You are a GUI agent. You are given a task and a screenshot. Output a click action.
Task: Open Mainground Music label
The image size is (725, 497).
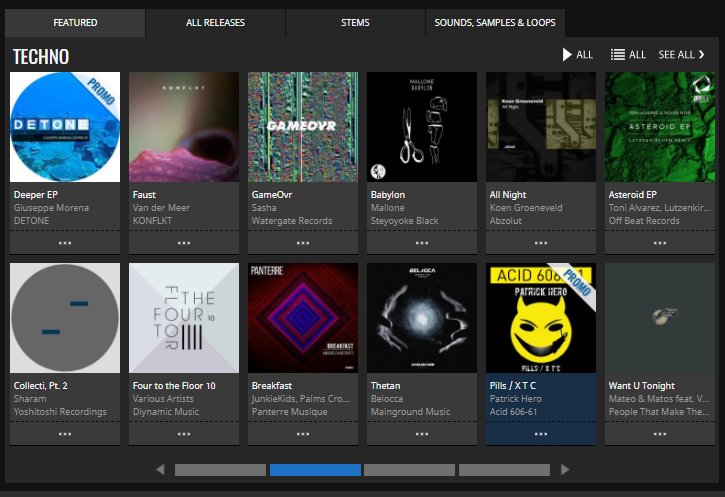pos(411,411)
